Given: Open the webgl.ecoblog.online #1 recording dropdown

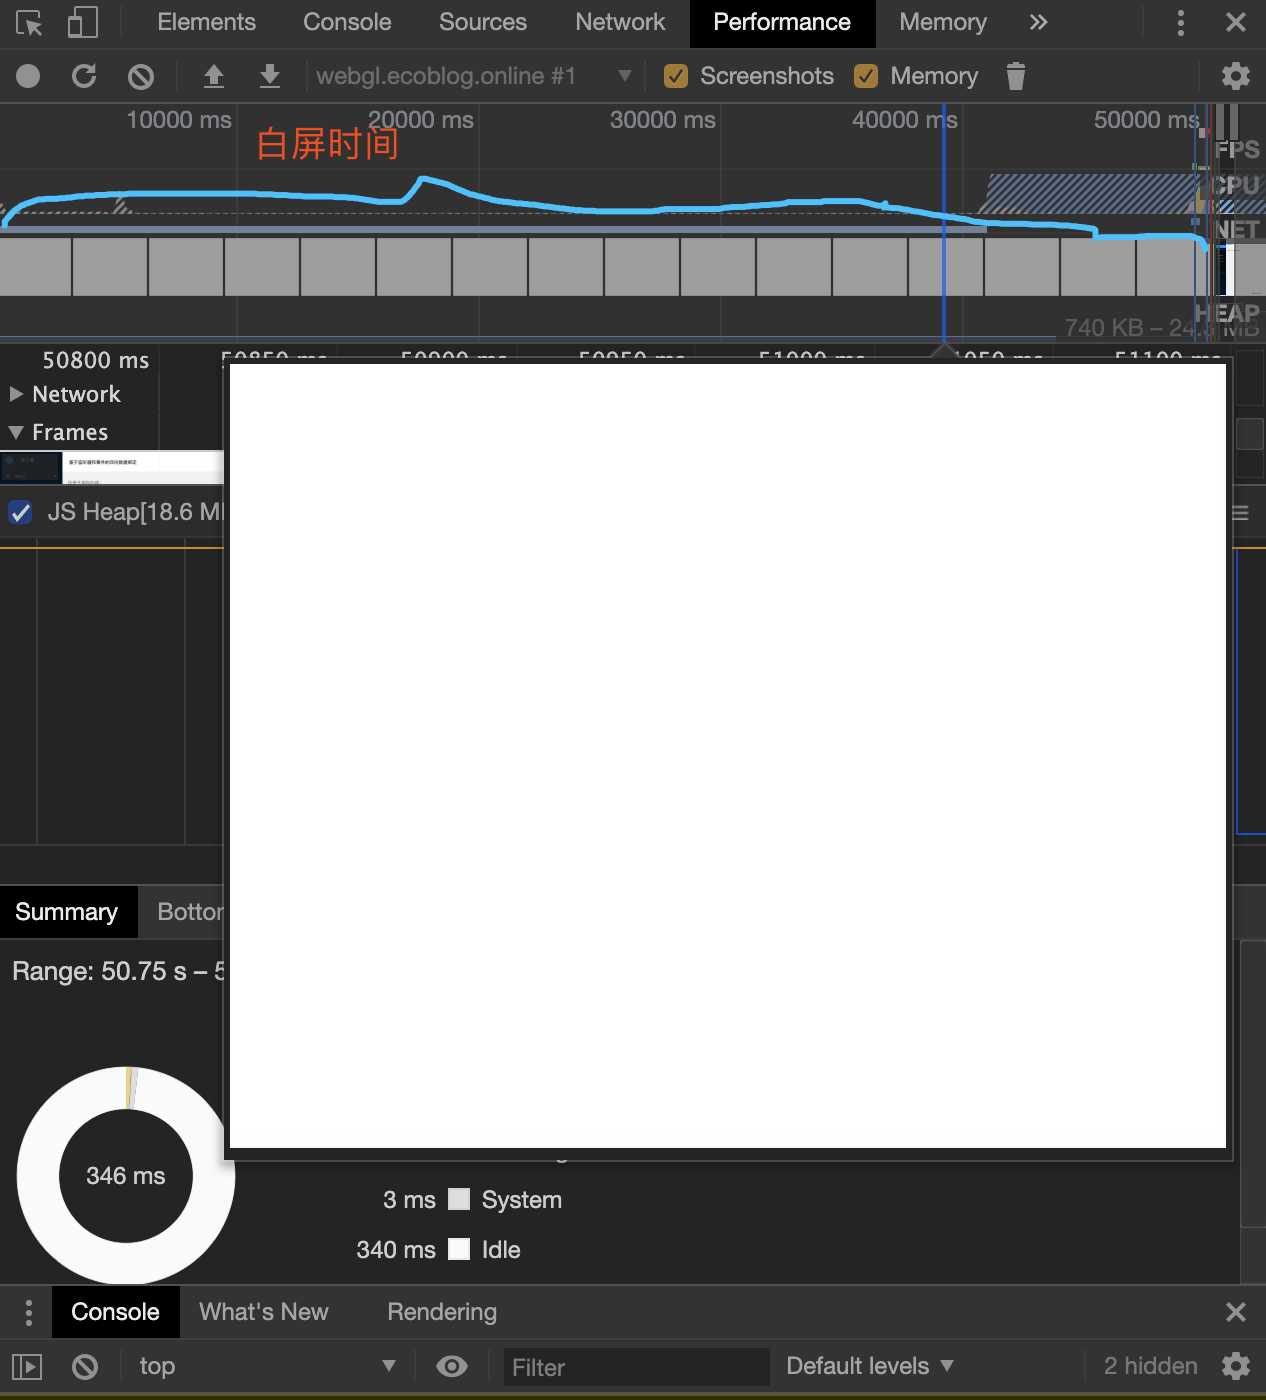Looking at the screenshot, I should point(473,76).
